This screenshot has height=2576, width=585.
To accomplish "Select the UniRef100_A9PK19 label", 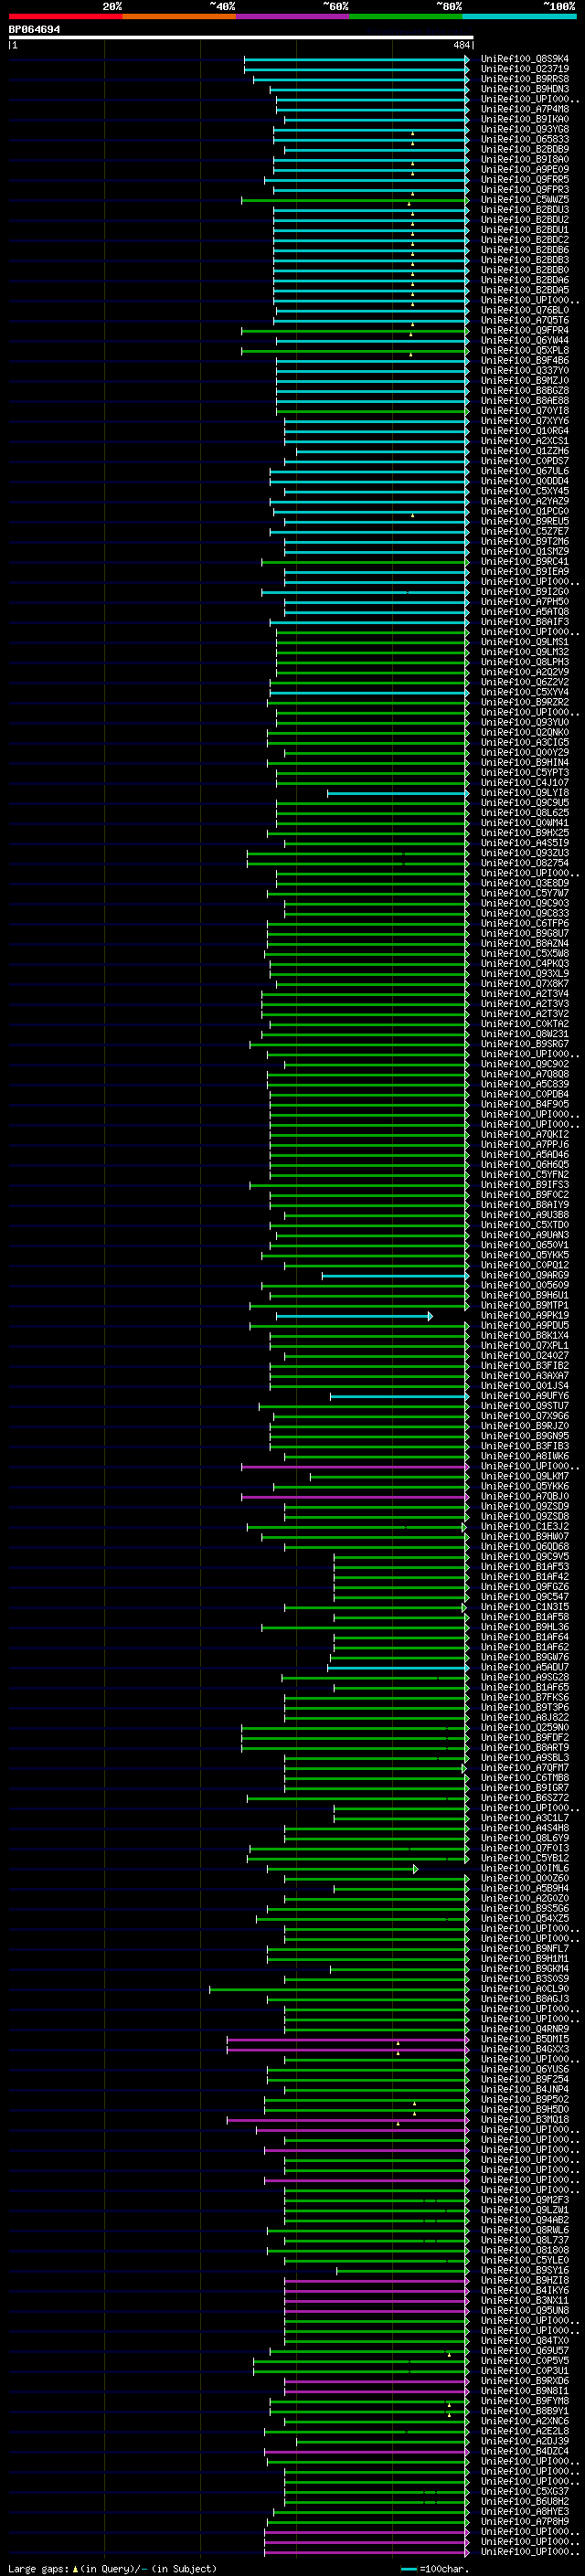I will click(524, 1316).
